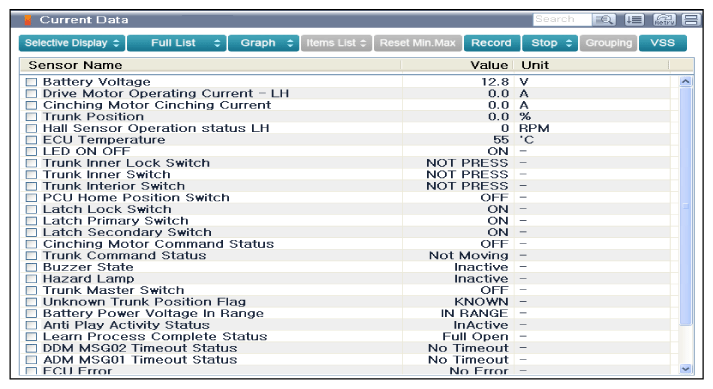Tick the Latch Primary Switch checkbox
Screen dimensions: 713x389
point(31,221)
